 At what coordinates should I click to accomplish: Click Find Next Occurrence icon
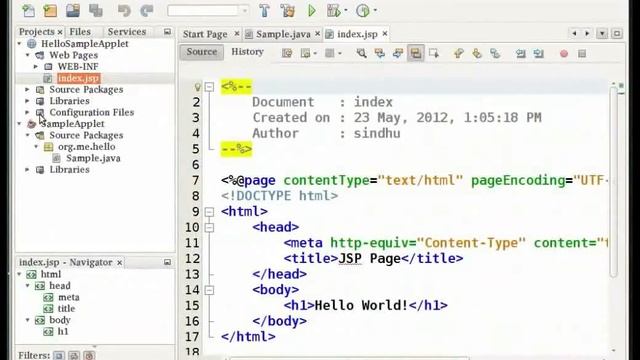pos(398,53)
